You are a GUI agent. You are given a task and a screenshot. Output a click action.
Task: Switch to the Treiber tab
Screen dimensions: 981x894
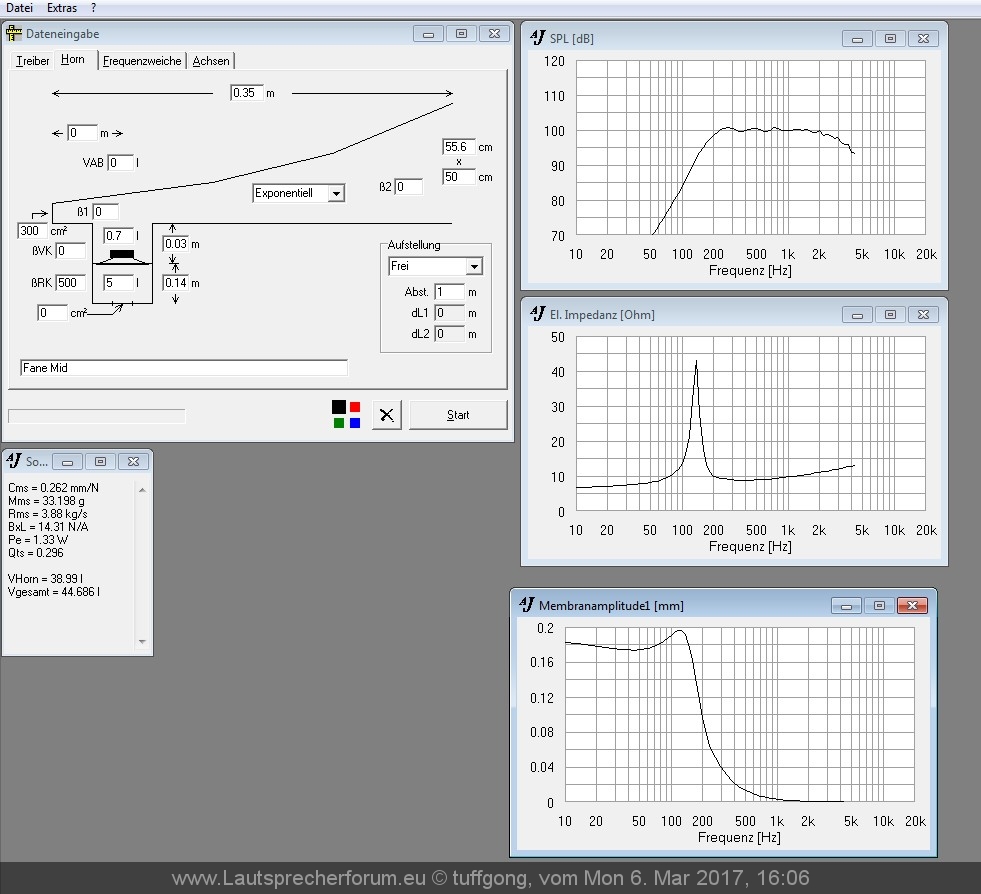click(33, 61)
